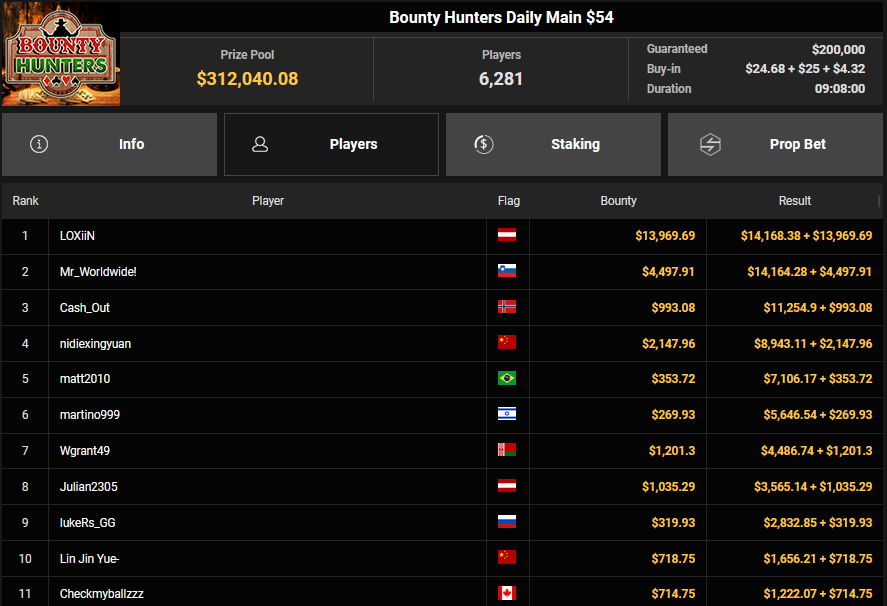
Task: Sort by the Result column header
Action: coord(794,201)
